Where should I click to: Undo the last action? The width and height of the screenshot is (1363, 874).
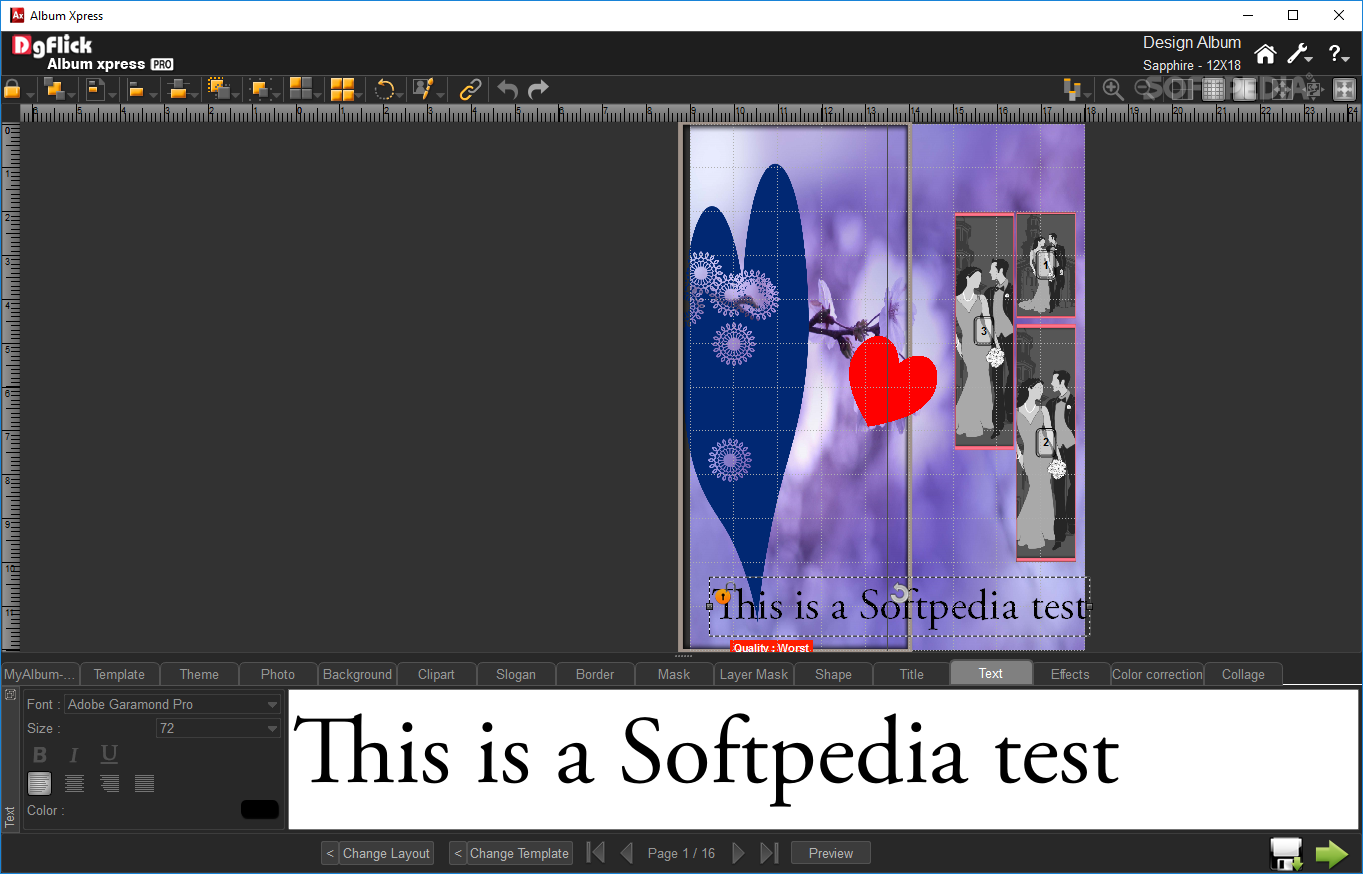click(x=507, y=90)
